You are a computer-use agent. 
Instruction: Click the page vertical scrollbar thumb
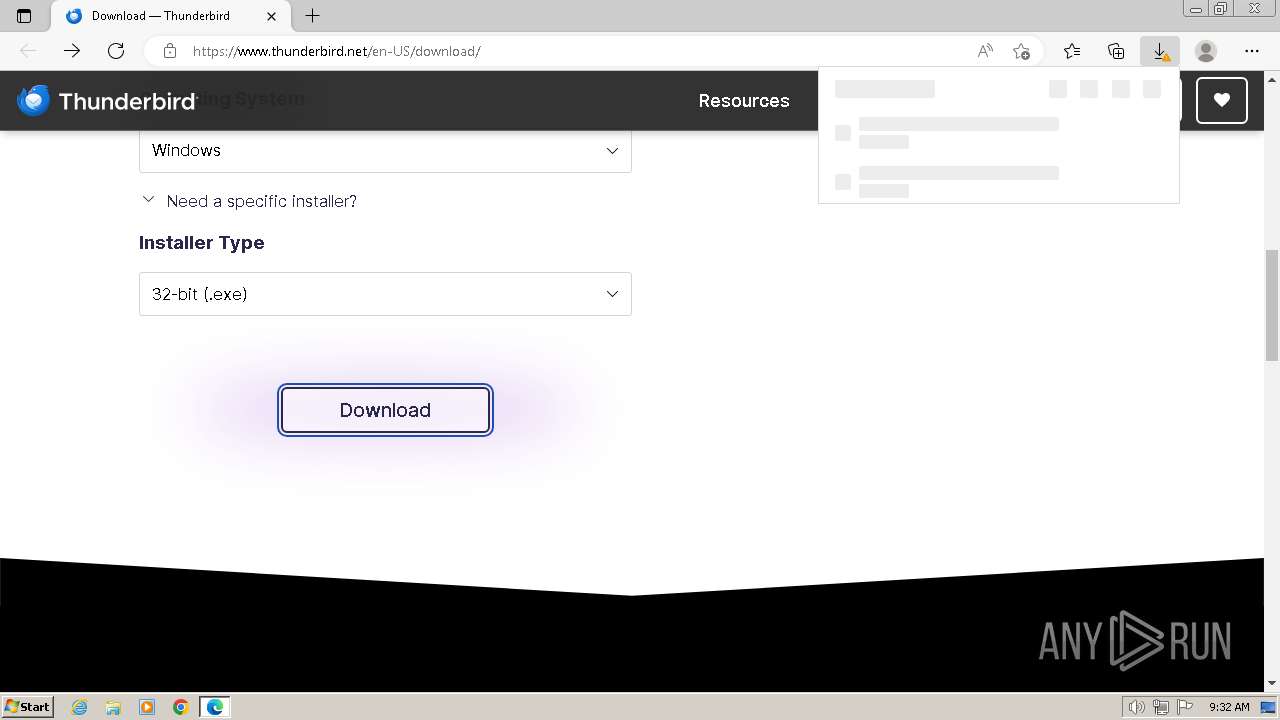point(1271,306)
